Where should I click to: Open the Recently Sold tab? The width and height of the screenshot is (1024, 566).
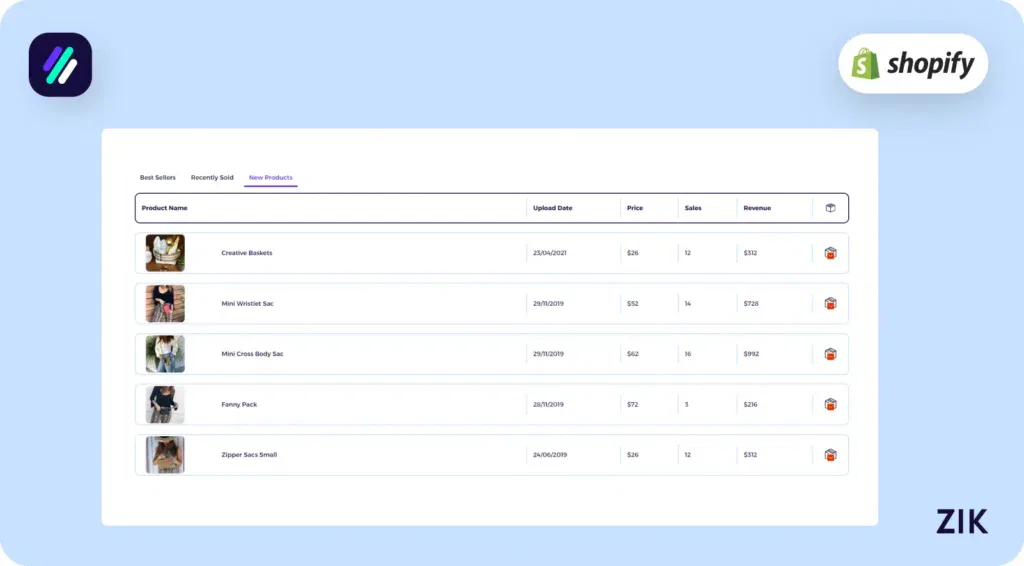coord(212,178)
